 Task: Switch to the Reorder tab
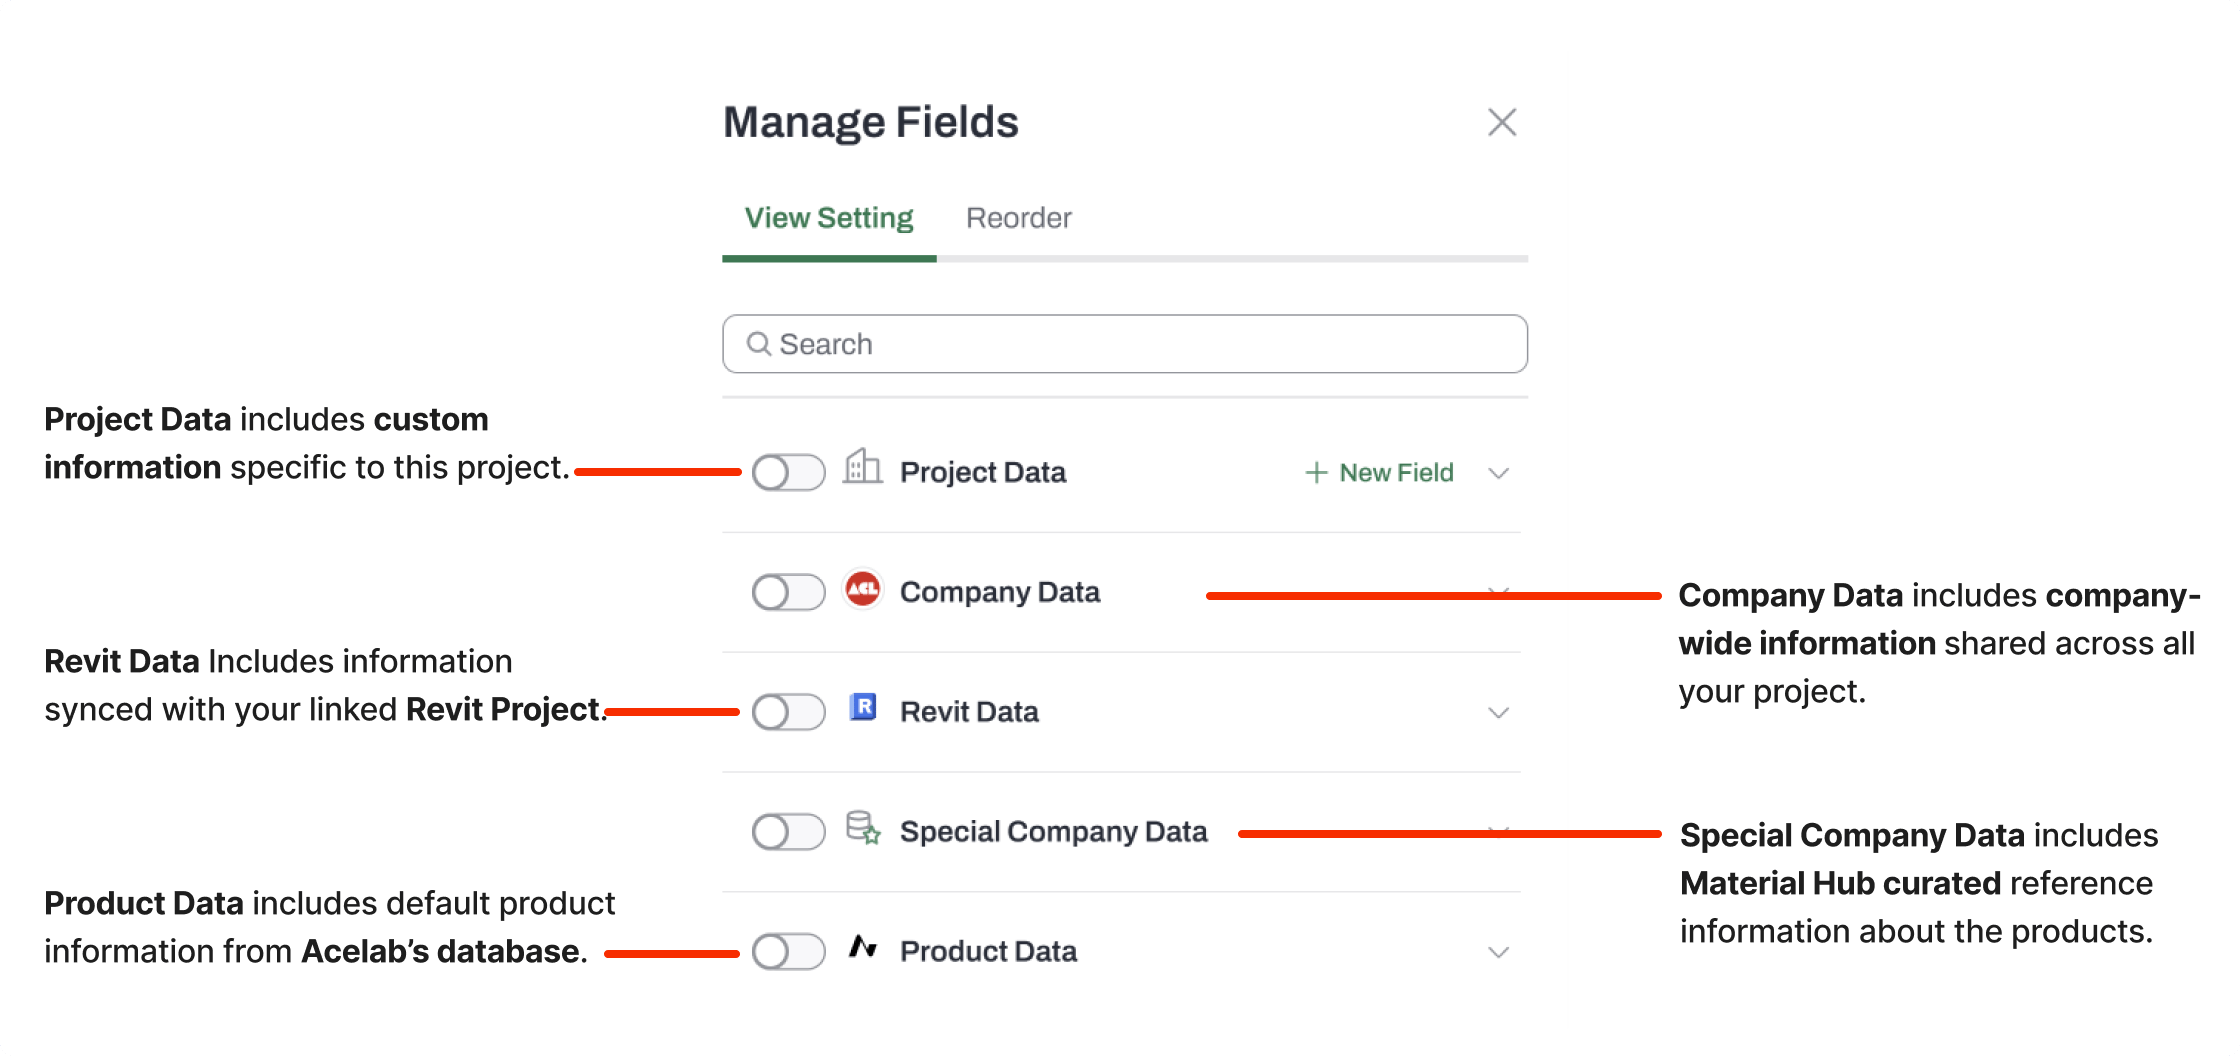[x=1018, y=218]
